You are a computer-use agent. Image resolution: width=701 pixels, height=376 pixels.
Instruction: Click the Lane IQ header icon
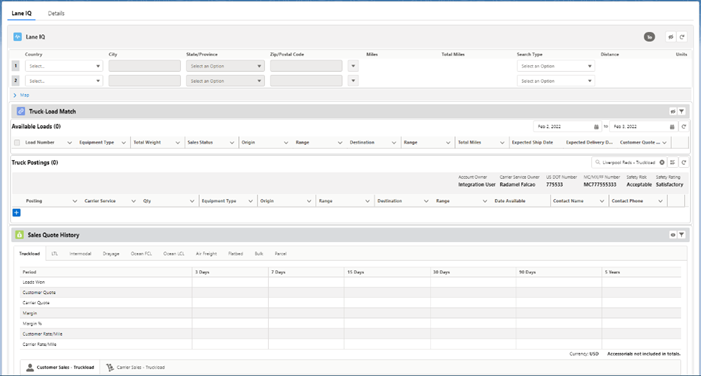(x=17, y=37)
